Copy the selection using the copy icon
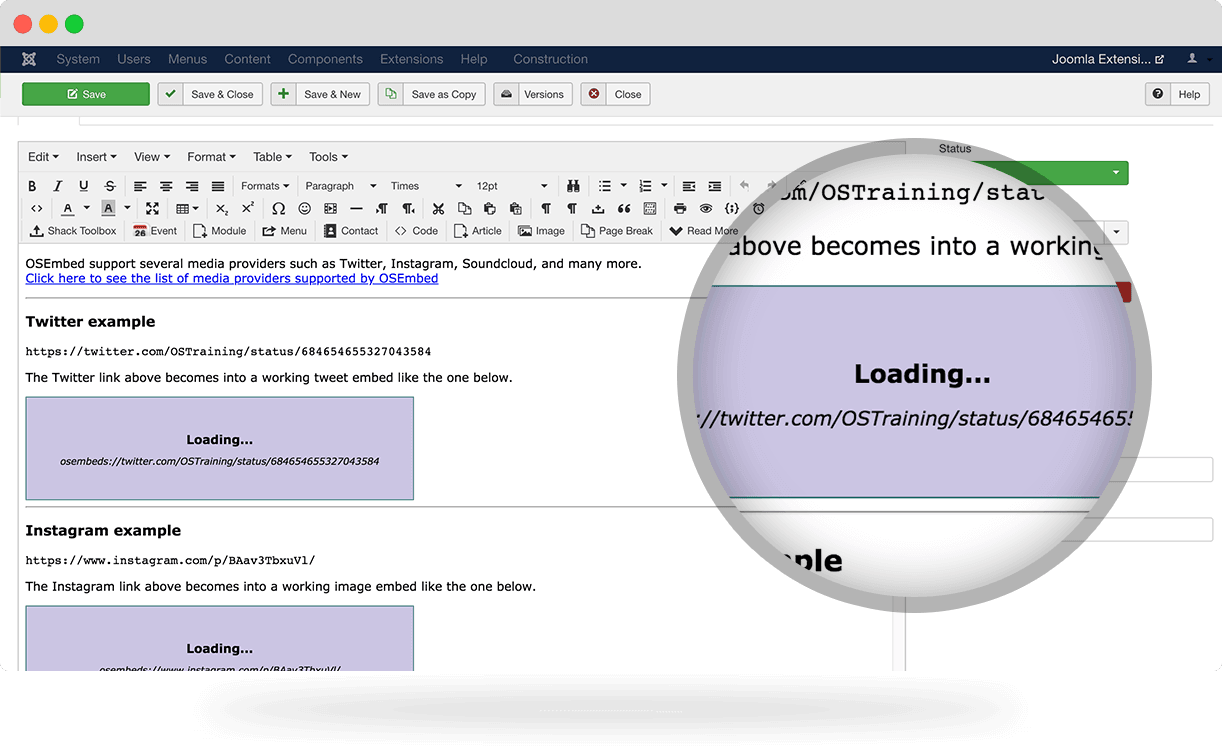The image size is (1222, 748). point(464,208)
